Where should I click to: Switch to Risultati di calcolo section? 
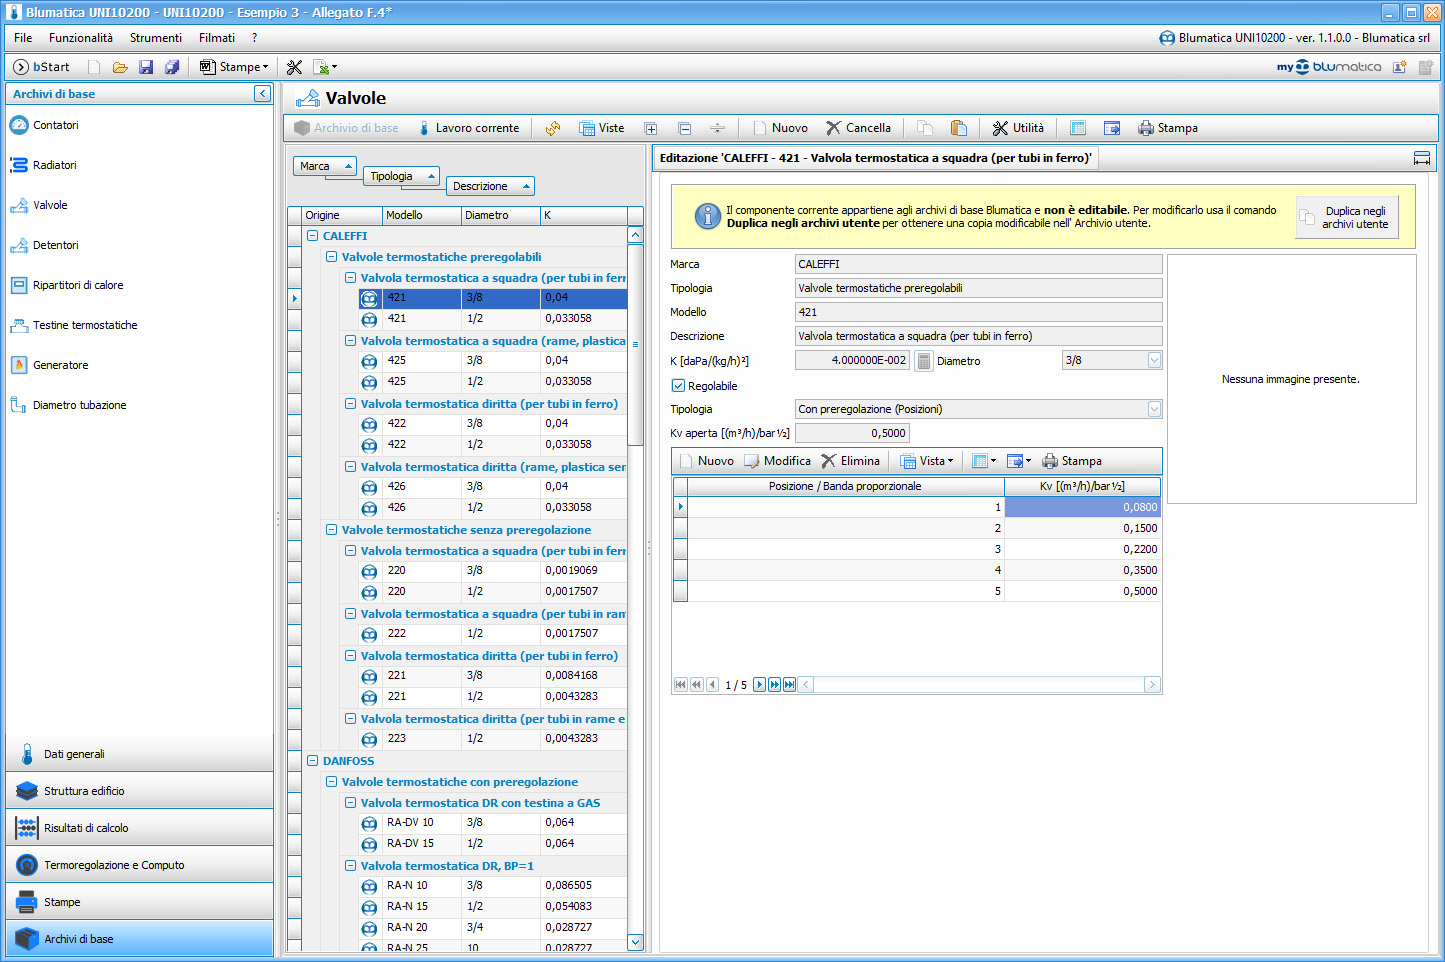(139, 828)
